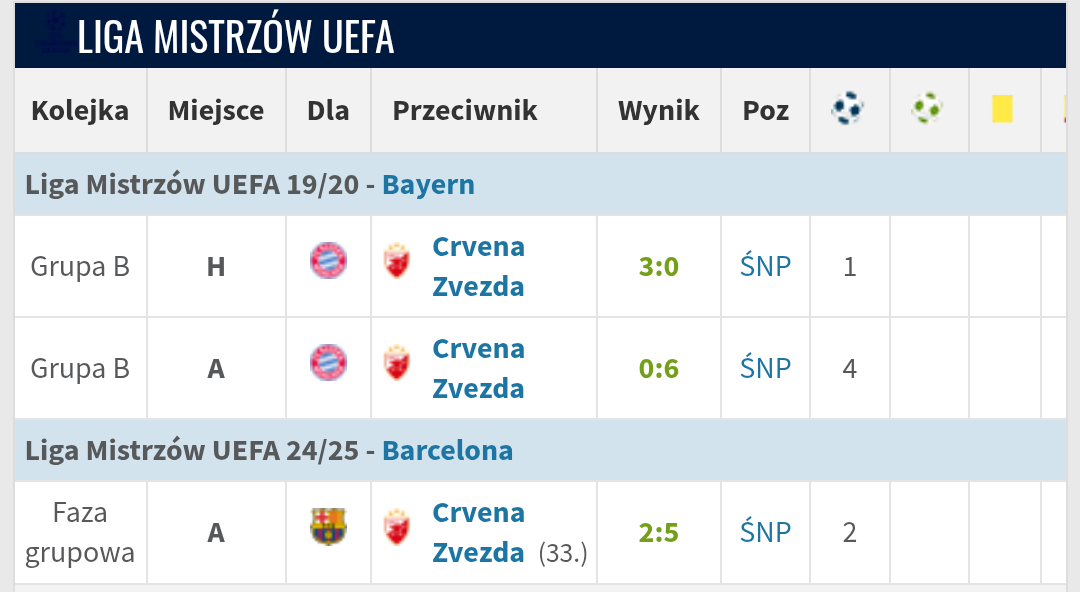Screen dimensions: 1080x592
Task: Open the 3:0 match result
Action: coord(659,267)
